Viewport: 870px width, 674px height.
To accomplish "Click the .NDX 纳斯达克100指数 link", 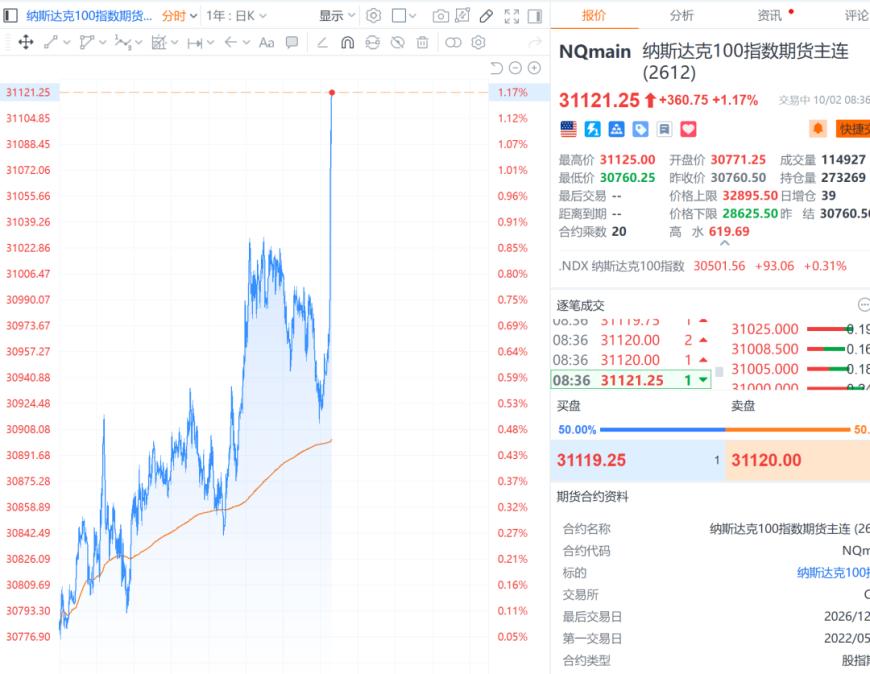I will (621, 266).
